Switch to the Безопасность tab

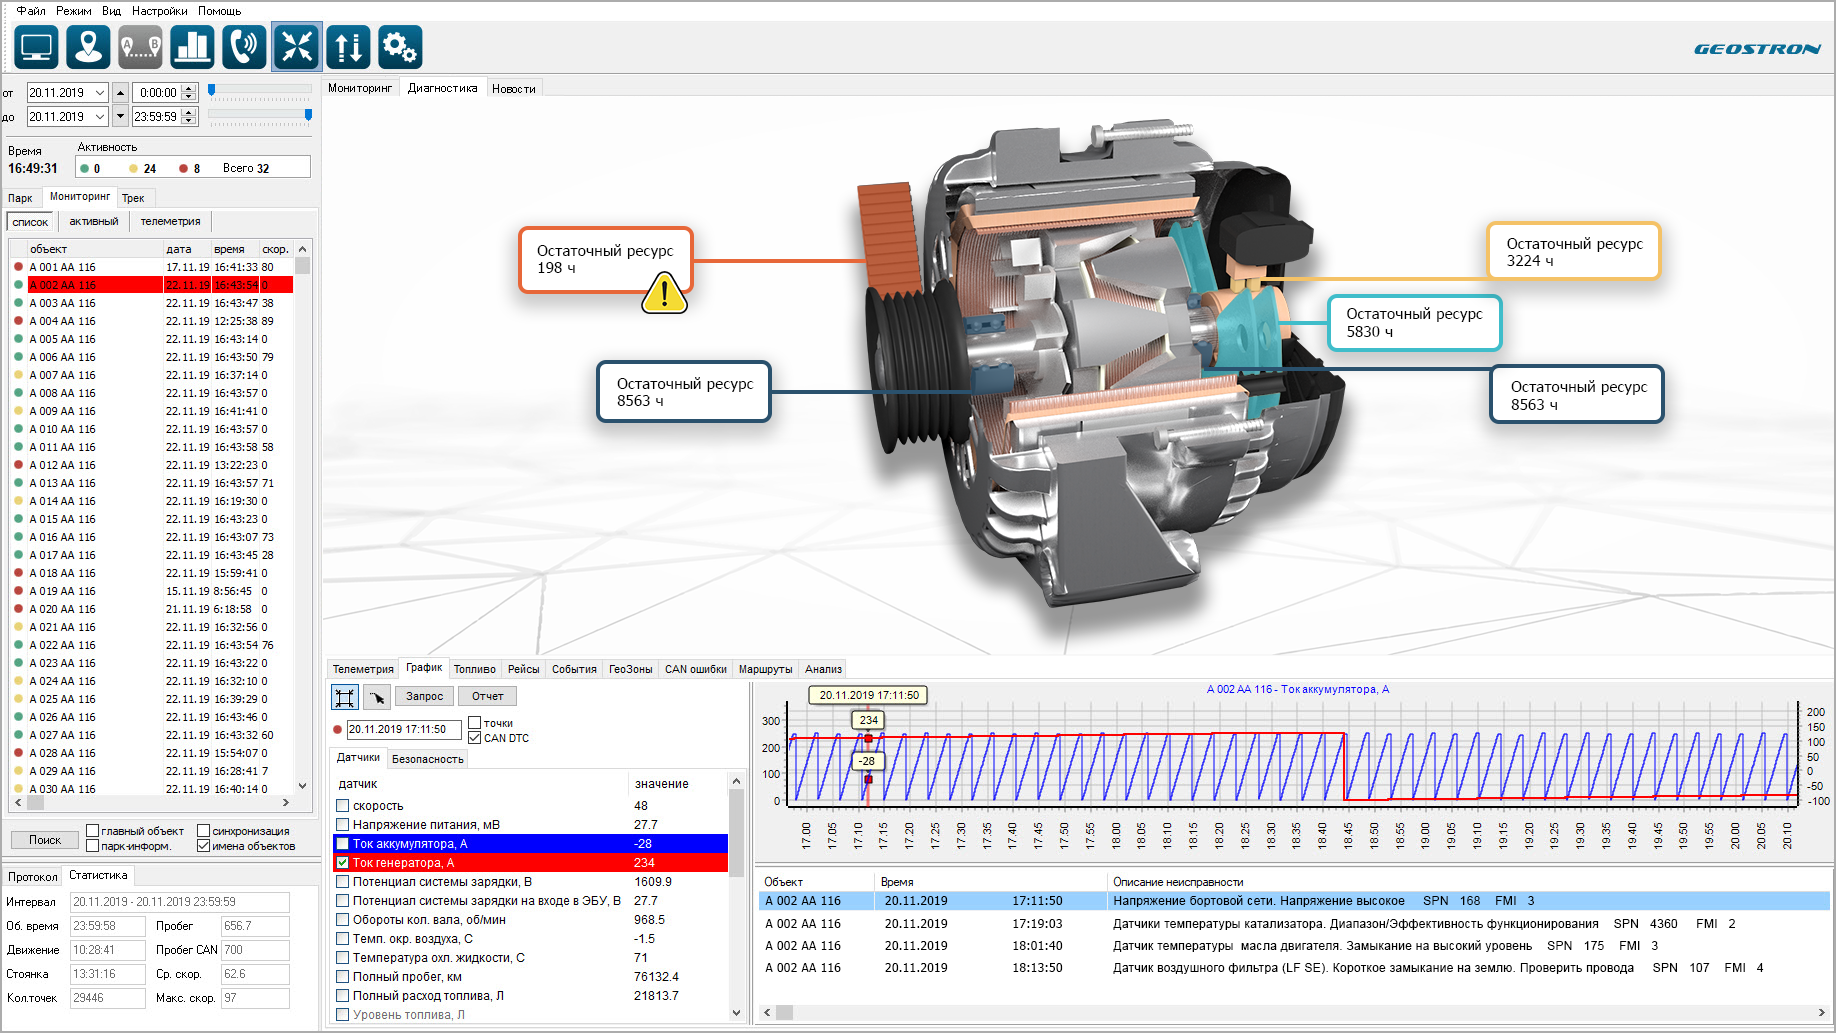(x=428, y=759)
